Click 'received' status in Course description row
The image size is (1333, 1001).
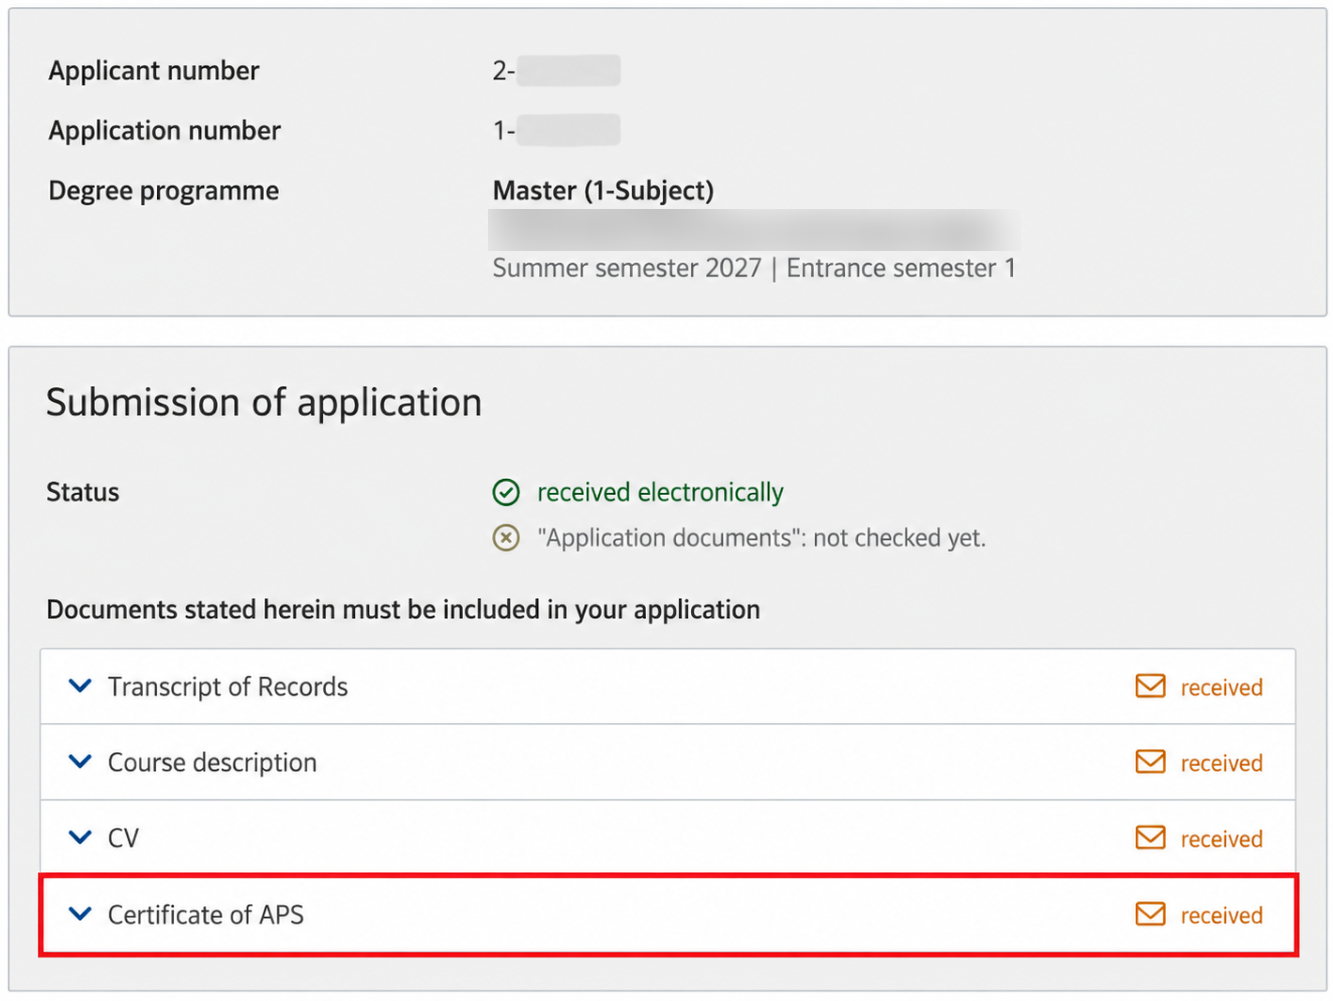[1221, 764]
